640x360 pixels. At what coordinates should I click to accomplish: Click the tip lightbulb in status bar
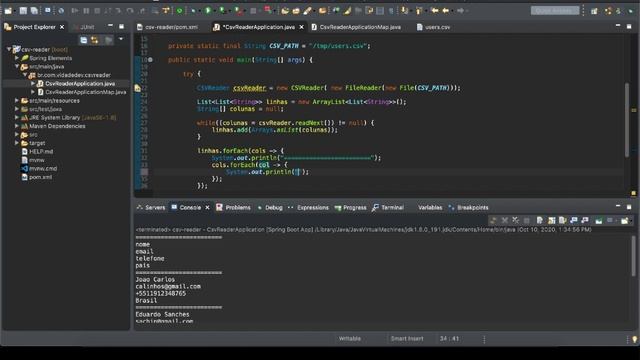click(x=634, y=339)
